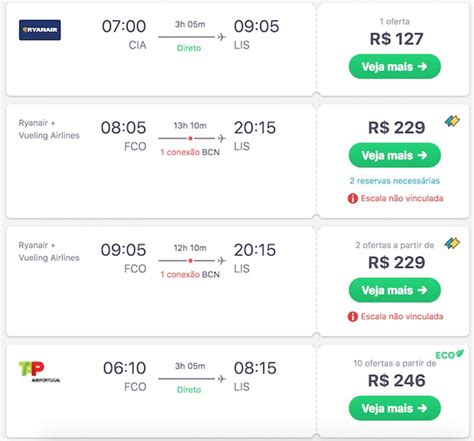
Task: Click 1 conexão BCN on 12h 10m flight
Action: point(190,275)
